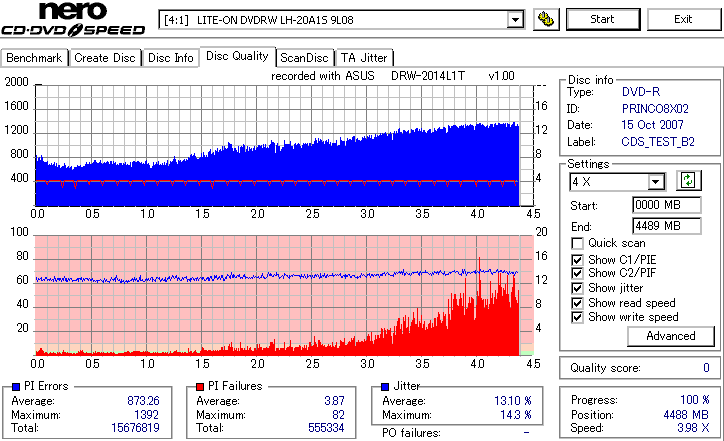Click the recorded with ASUS DRW-2014L1T text
The height and width of the screenshot is (441, 724).
pyautogui.click(x=392, y=76)
